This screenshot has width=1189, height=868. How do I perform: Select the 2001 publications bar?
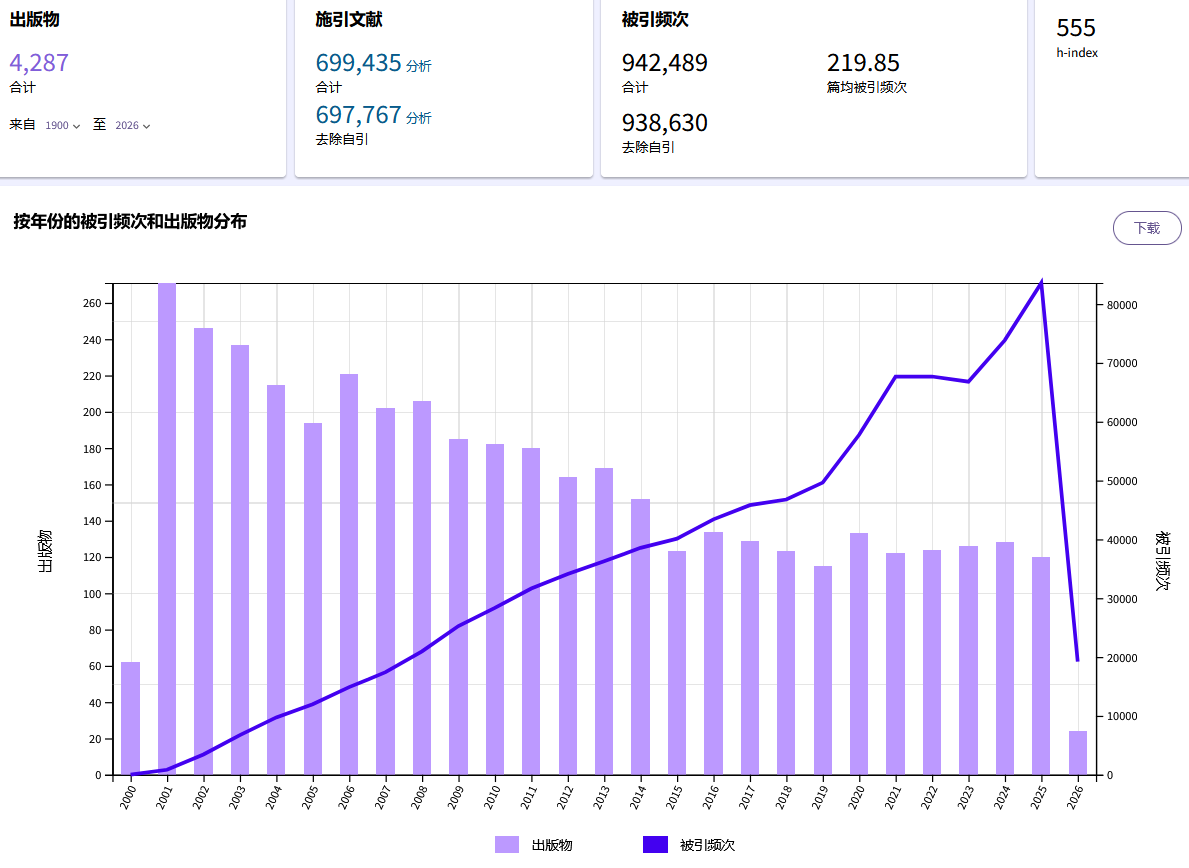pos(167,530)
